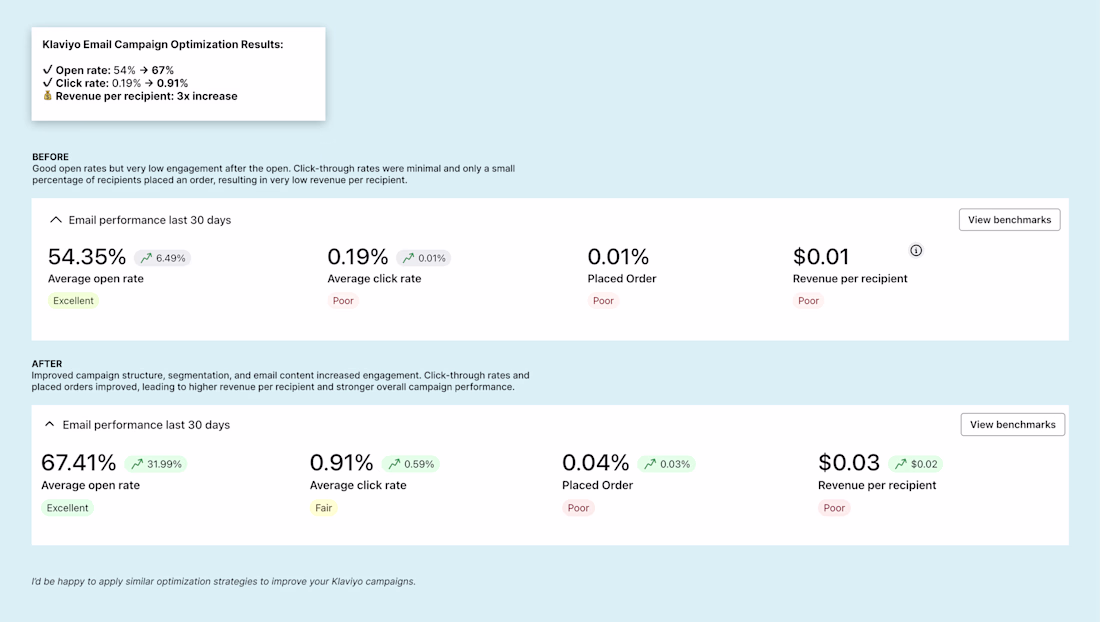Click the 31.99% open rate trend badge
Image resolution: width=1100 pixels, height=622 pixels.
(x=155, y=464)
